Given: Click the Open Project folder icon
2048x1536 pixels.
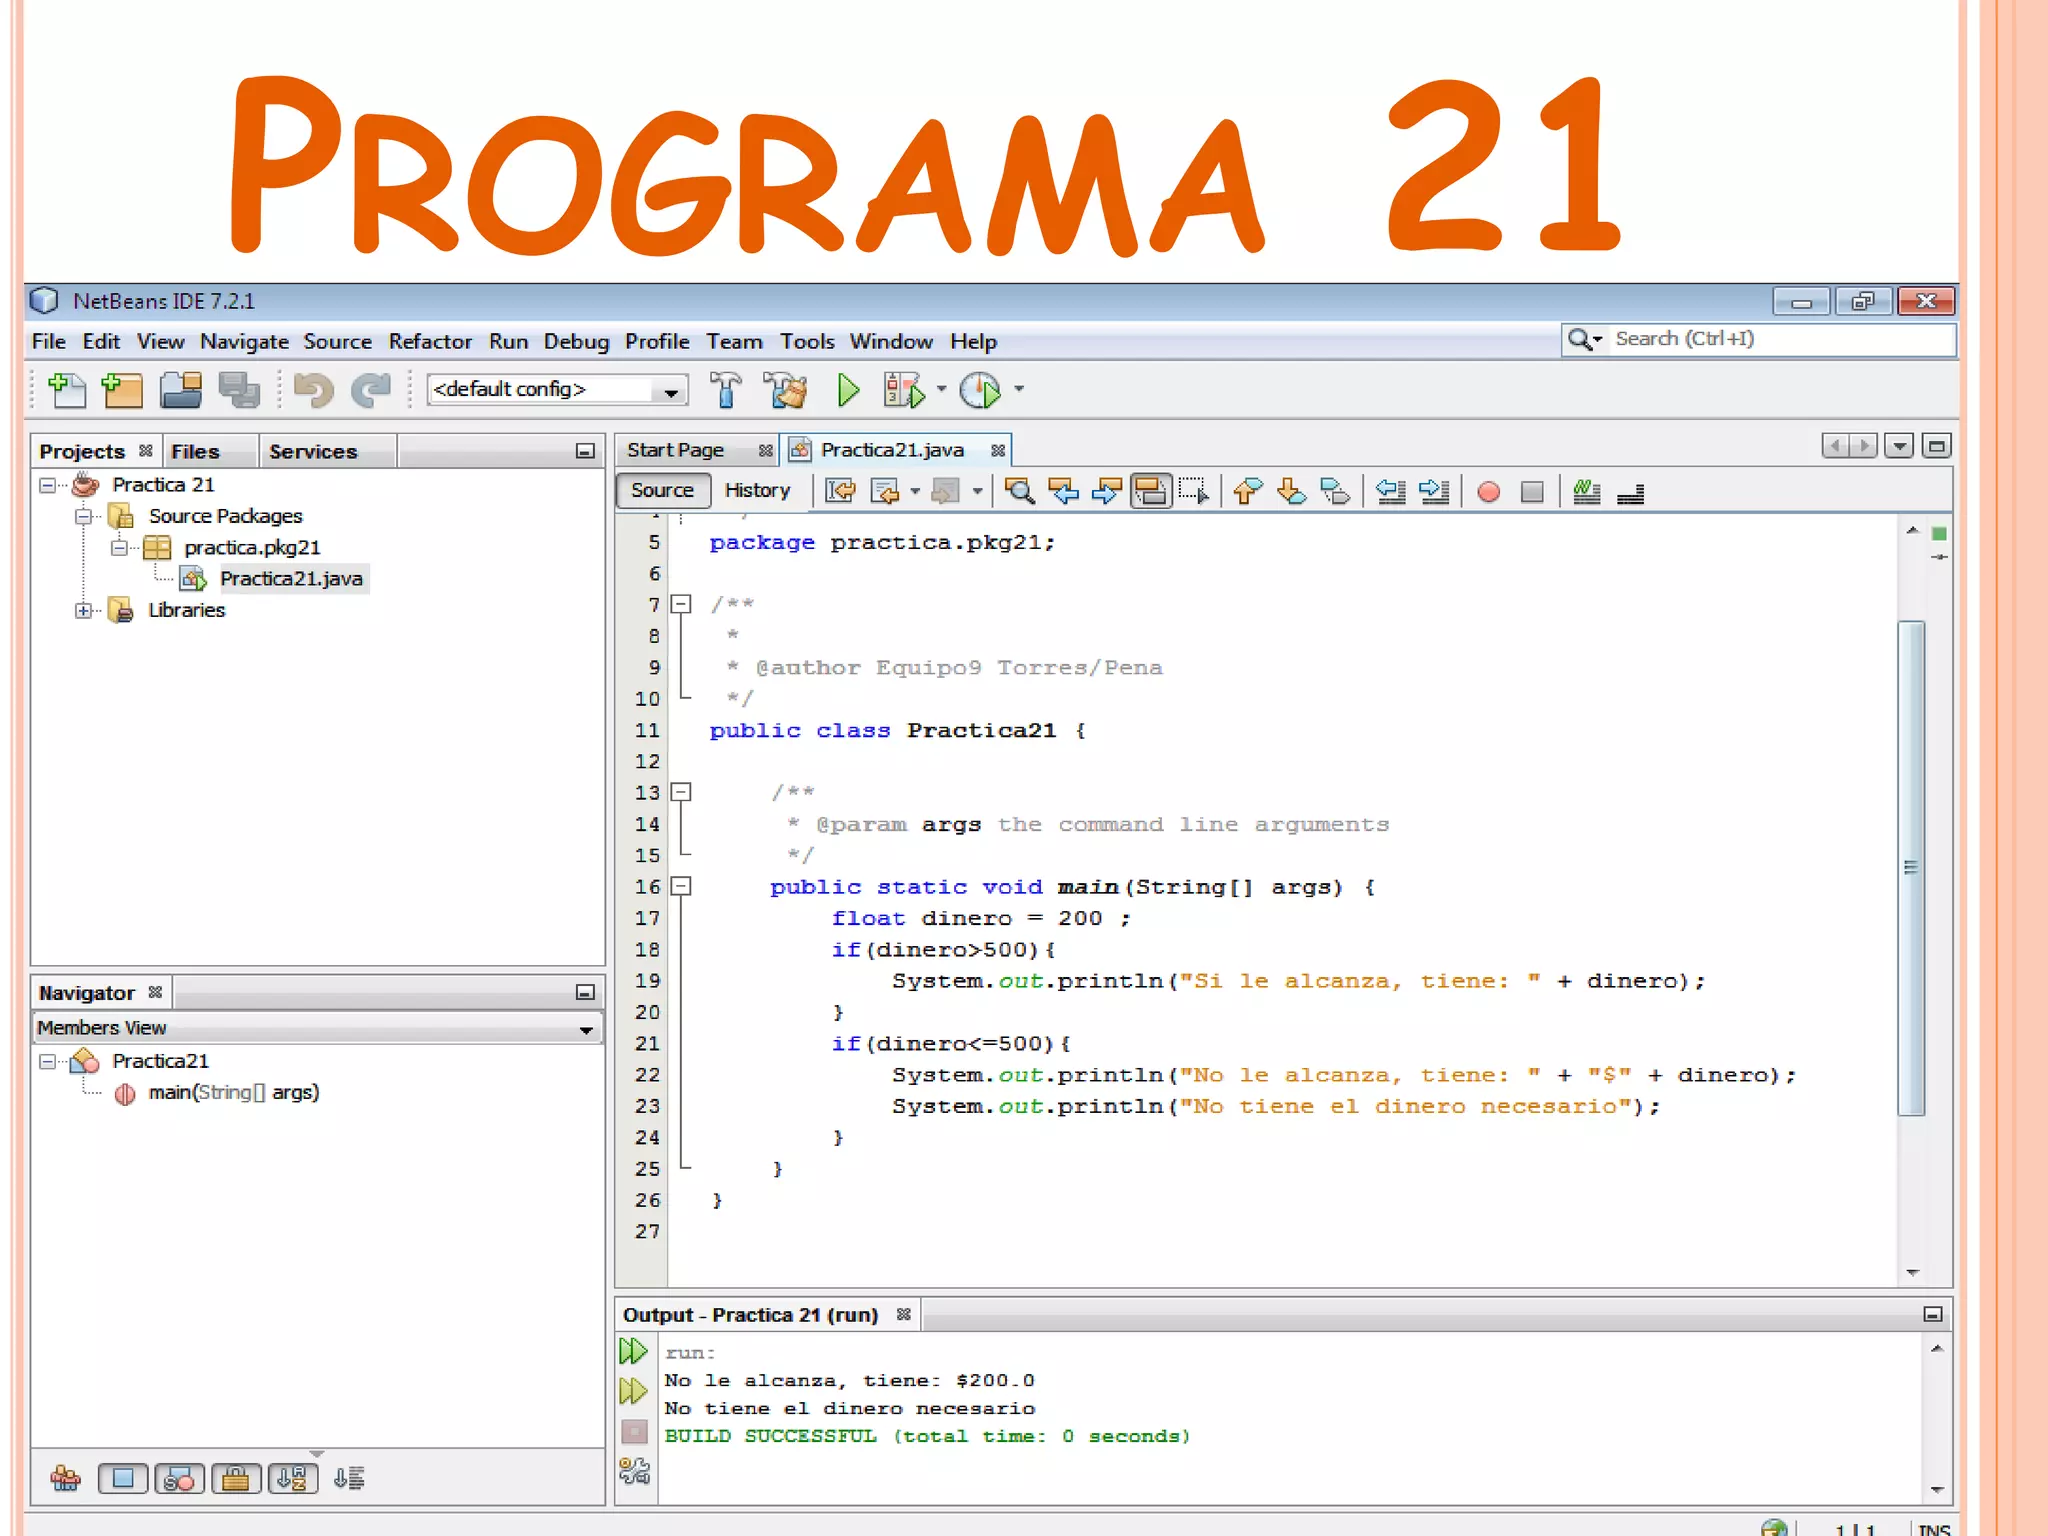Looking at the screenshot, I should pos(181,390).
